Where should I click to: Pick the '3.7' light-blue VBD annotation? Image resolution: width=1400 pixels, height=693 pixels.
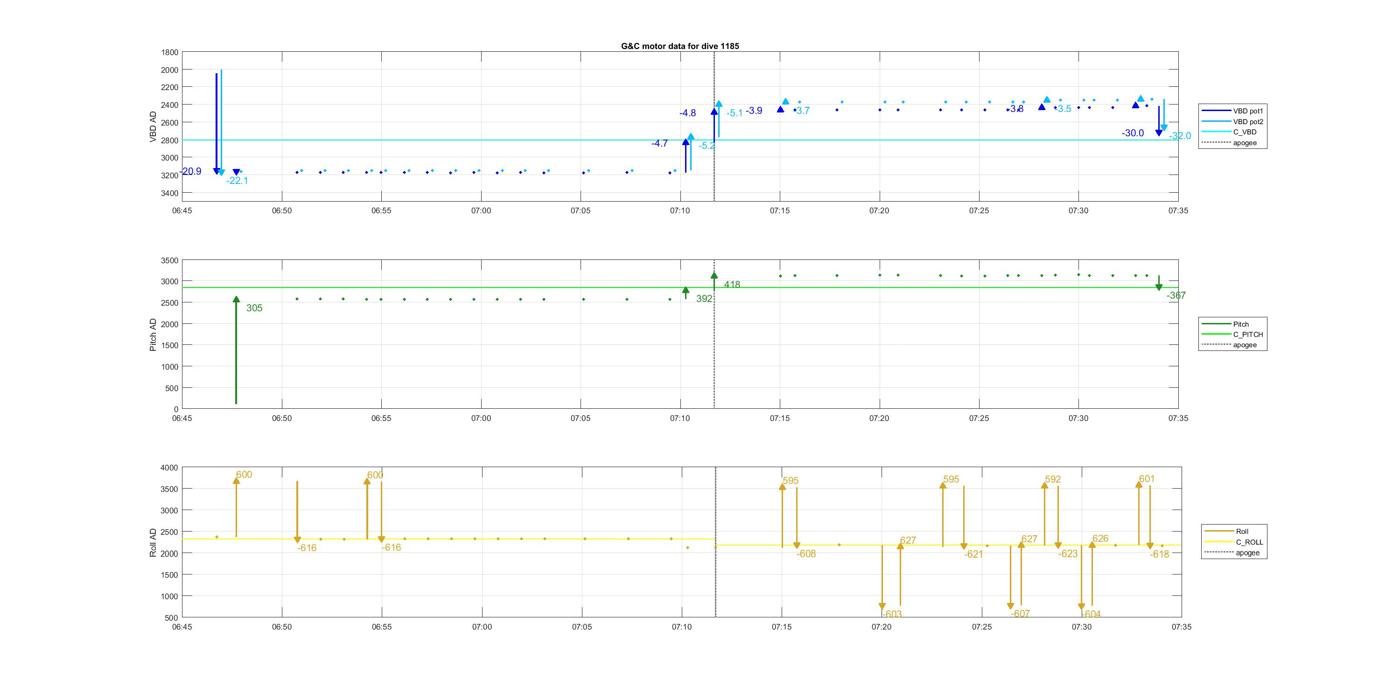803,111
